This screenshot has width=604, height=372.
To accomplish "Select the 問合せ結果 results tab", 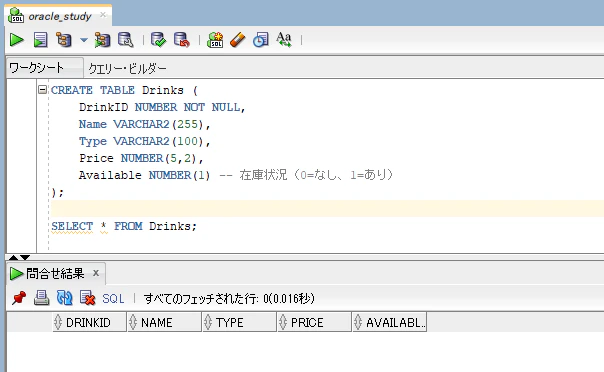I will [55, 273].
